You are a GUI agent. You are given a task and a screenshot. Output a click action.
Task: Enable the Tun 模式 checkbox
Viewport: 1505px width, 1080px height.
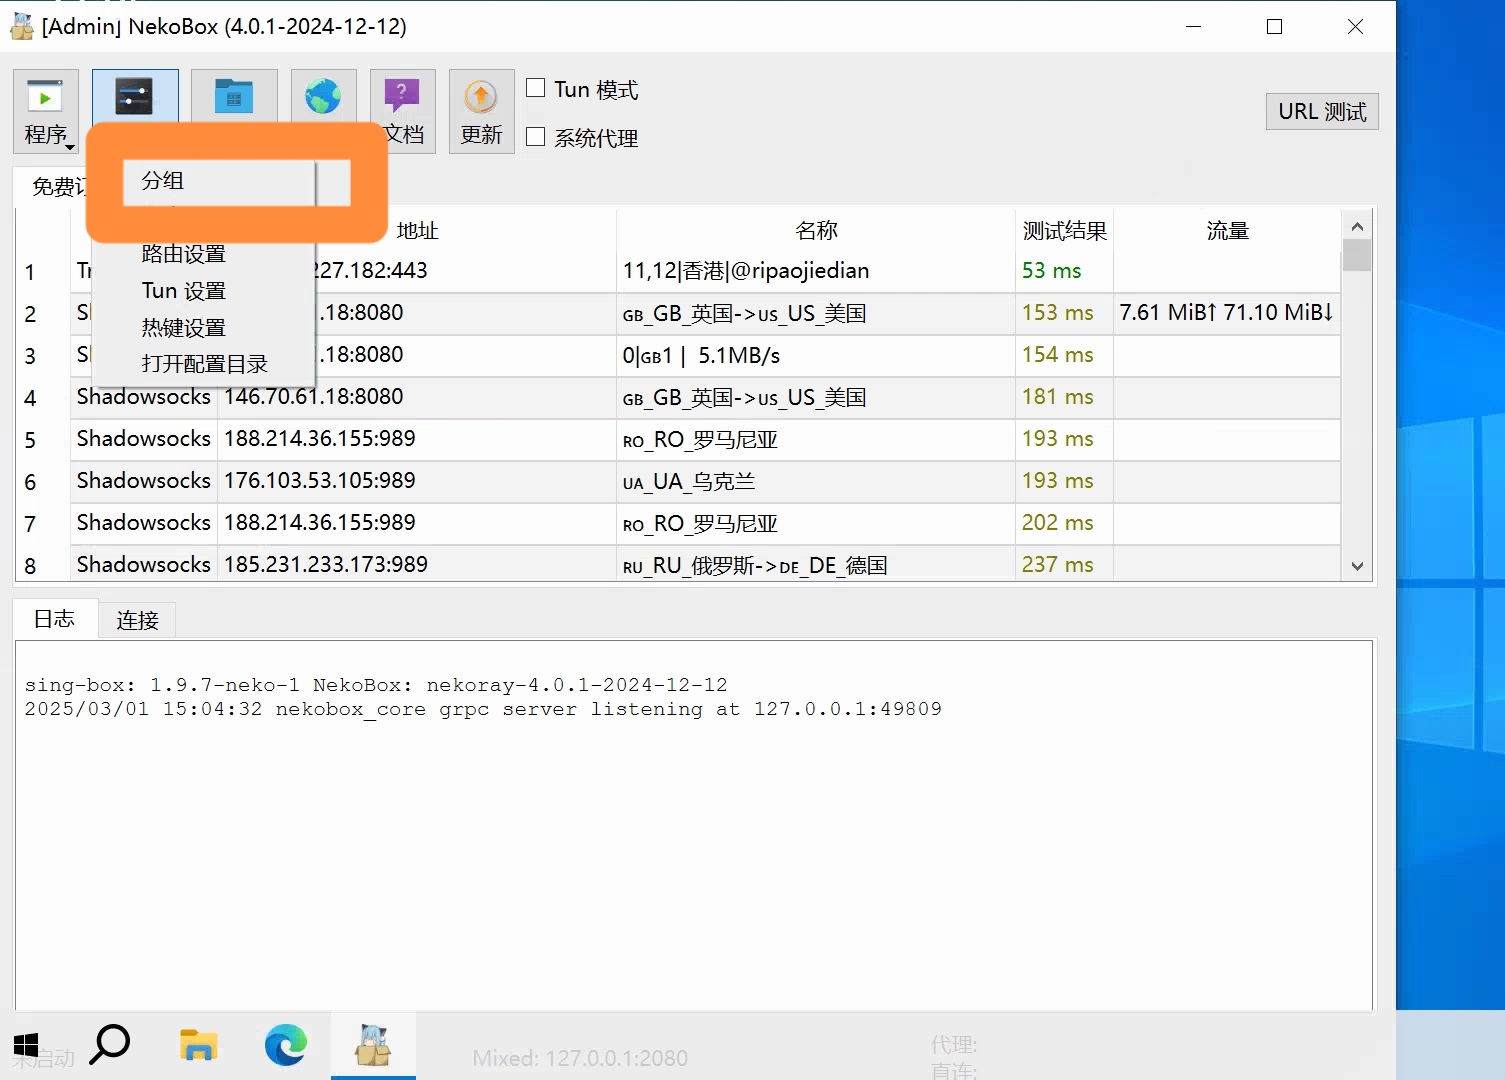point(536,88)
